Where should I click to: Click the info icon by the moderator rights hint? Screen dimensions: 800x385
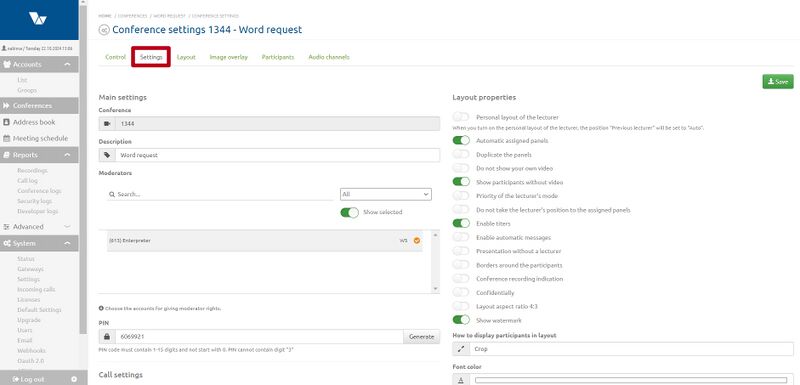point(101,308)
